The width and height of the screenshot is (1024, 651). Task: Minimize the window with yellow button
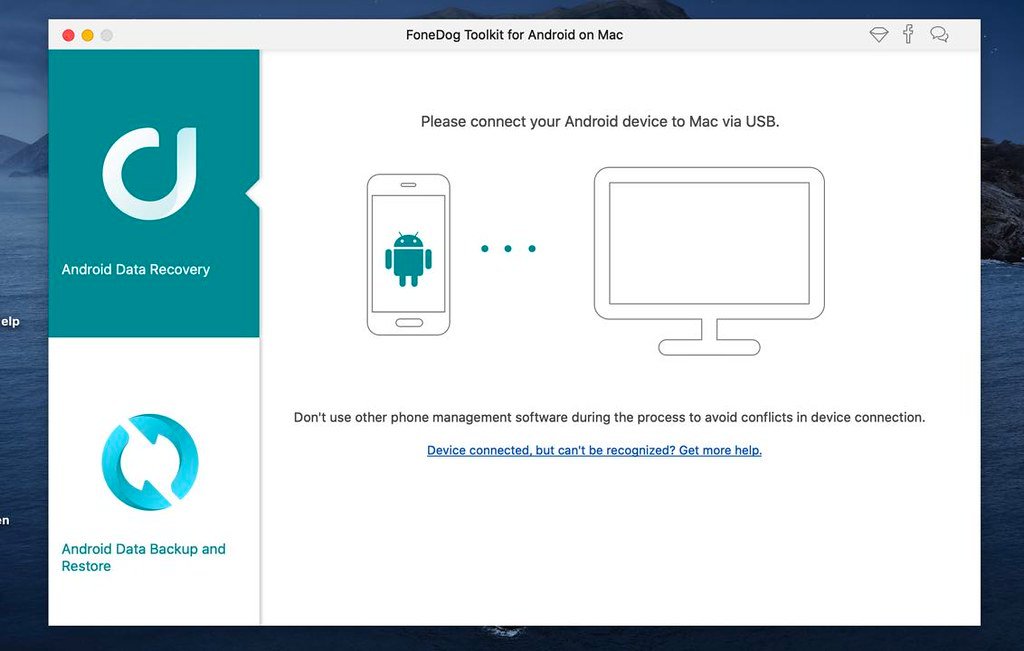88,35
